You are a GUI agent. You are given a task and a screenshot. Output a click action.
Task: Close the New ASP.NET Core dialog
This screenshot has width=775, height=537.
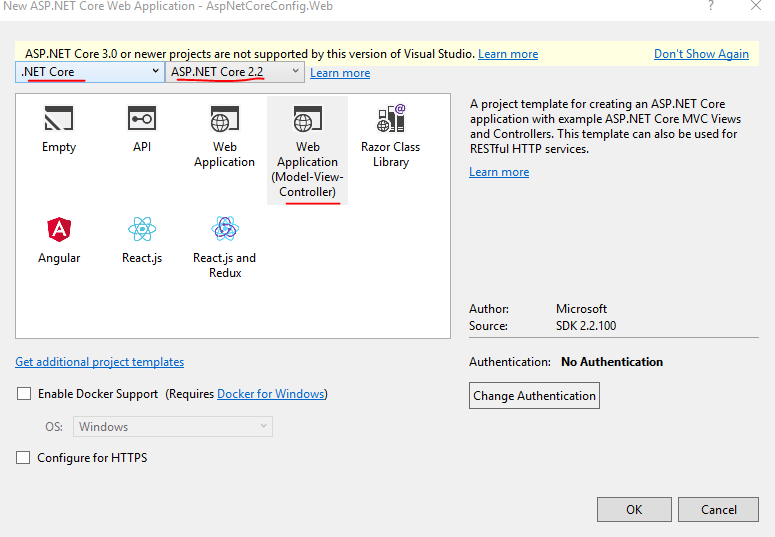coord(756,6)
